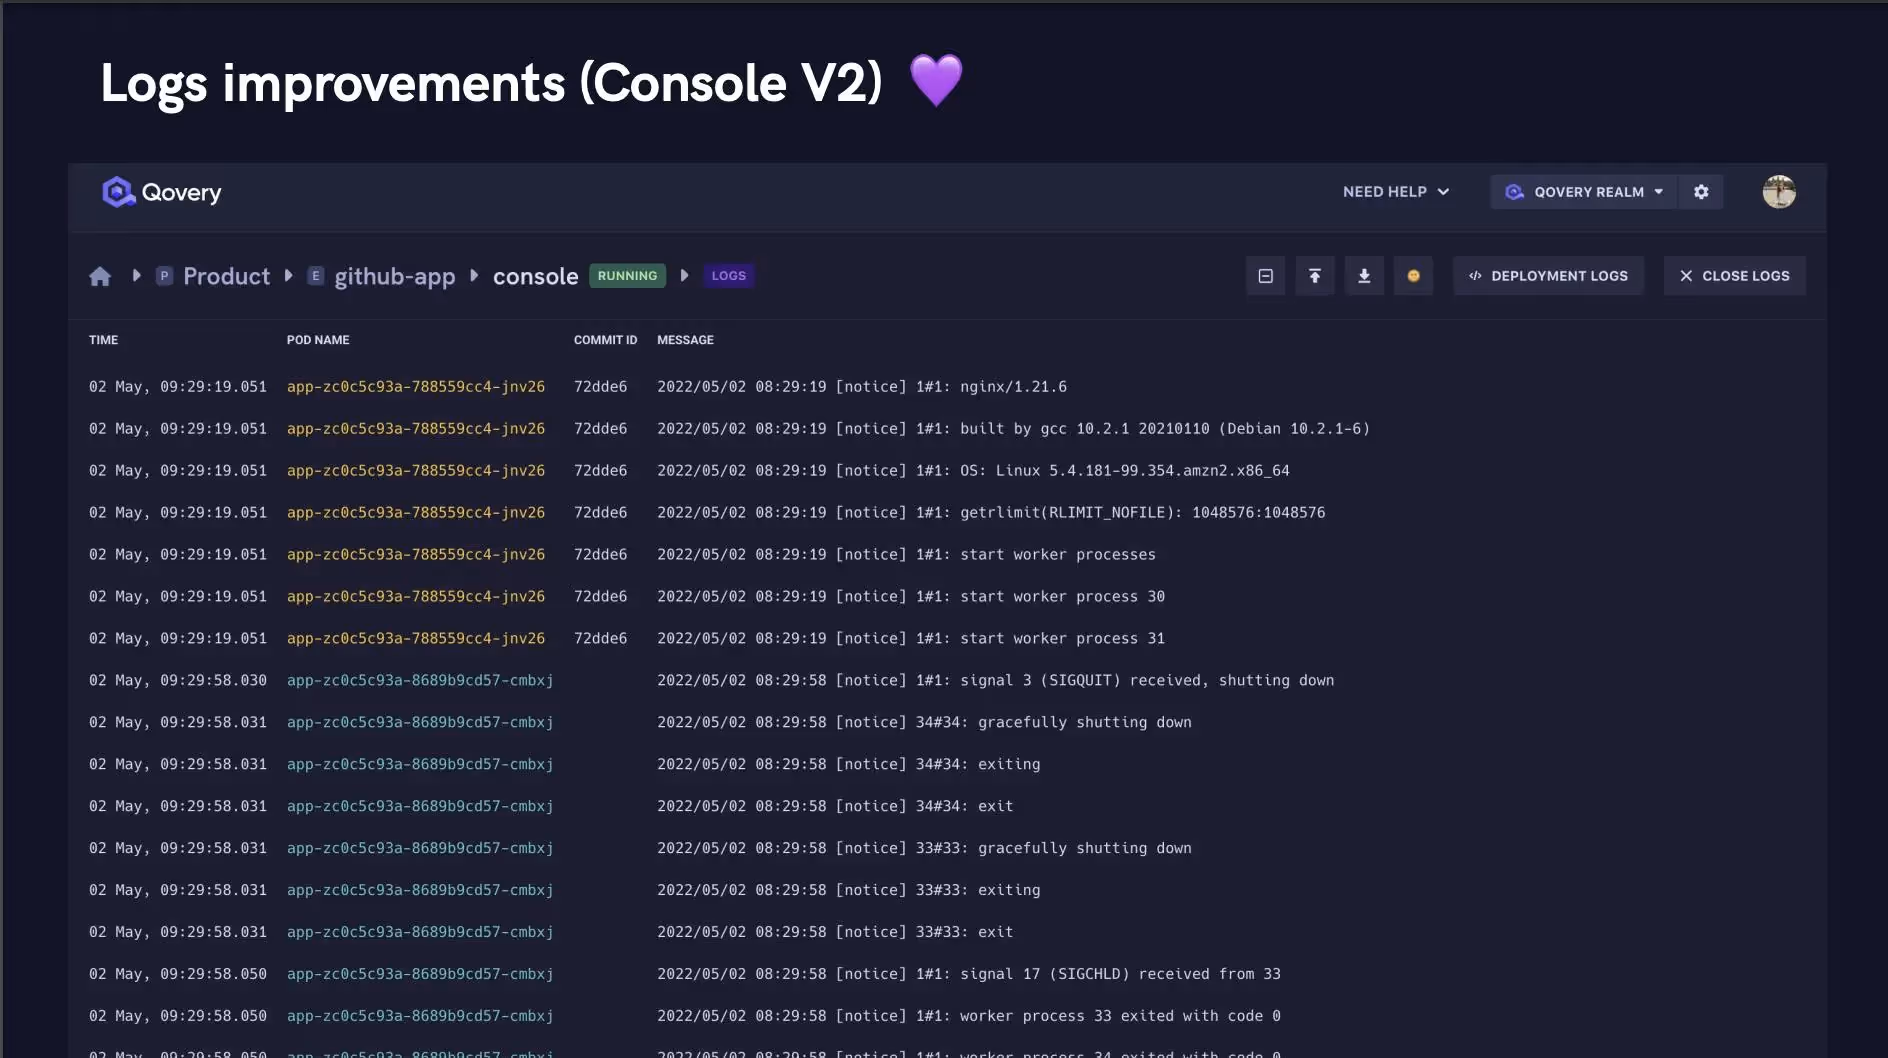1888x1058 pixels.
Task: Click the user avatar in top right
Action: [x=1779, y=191]
